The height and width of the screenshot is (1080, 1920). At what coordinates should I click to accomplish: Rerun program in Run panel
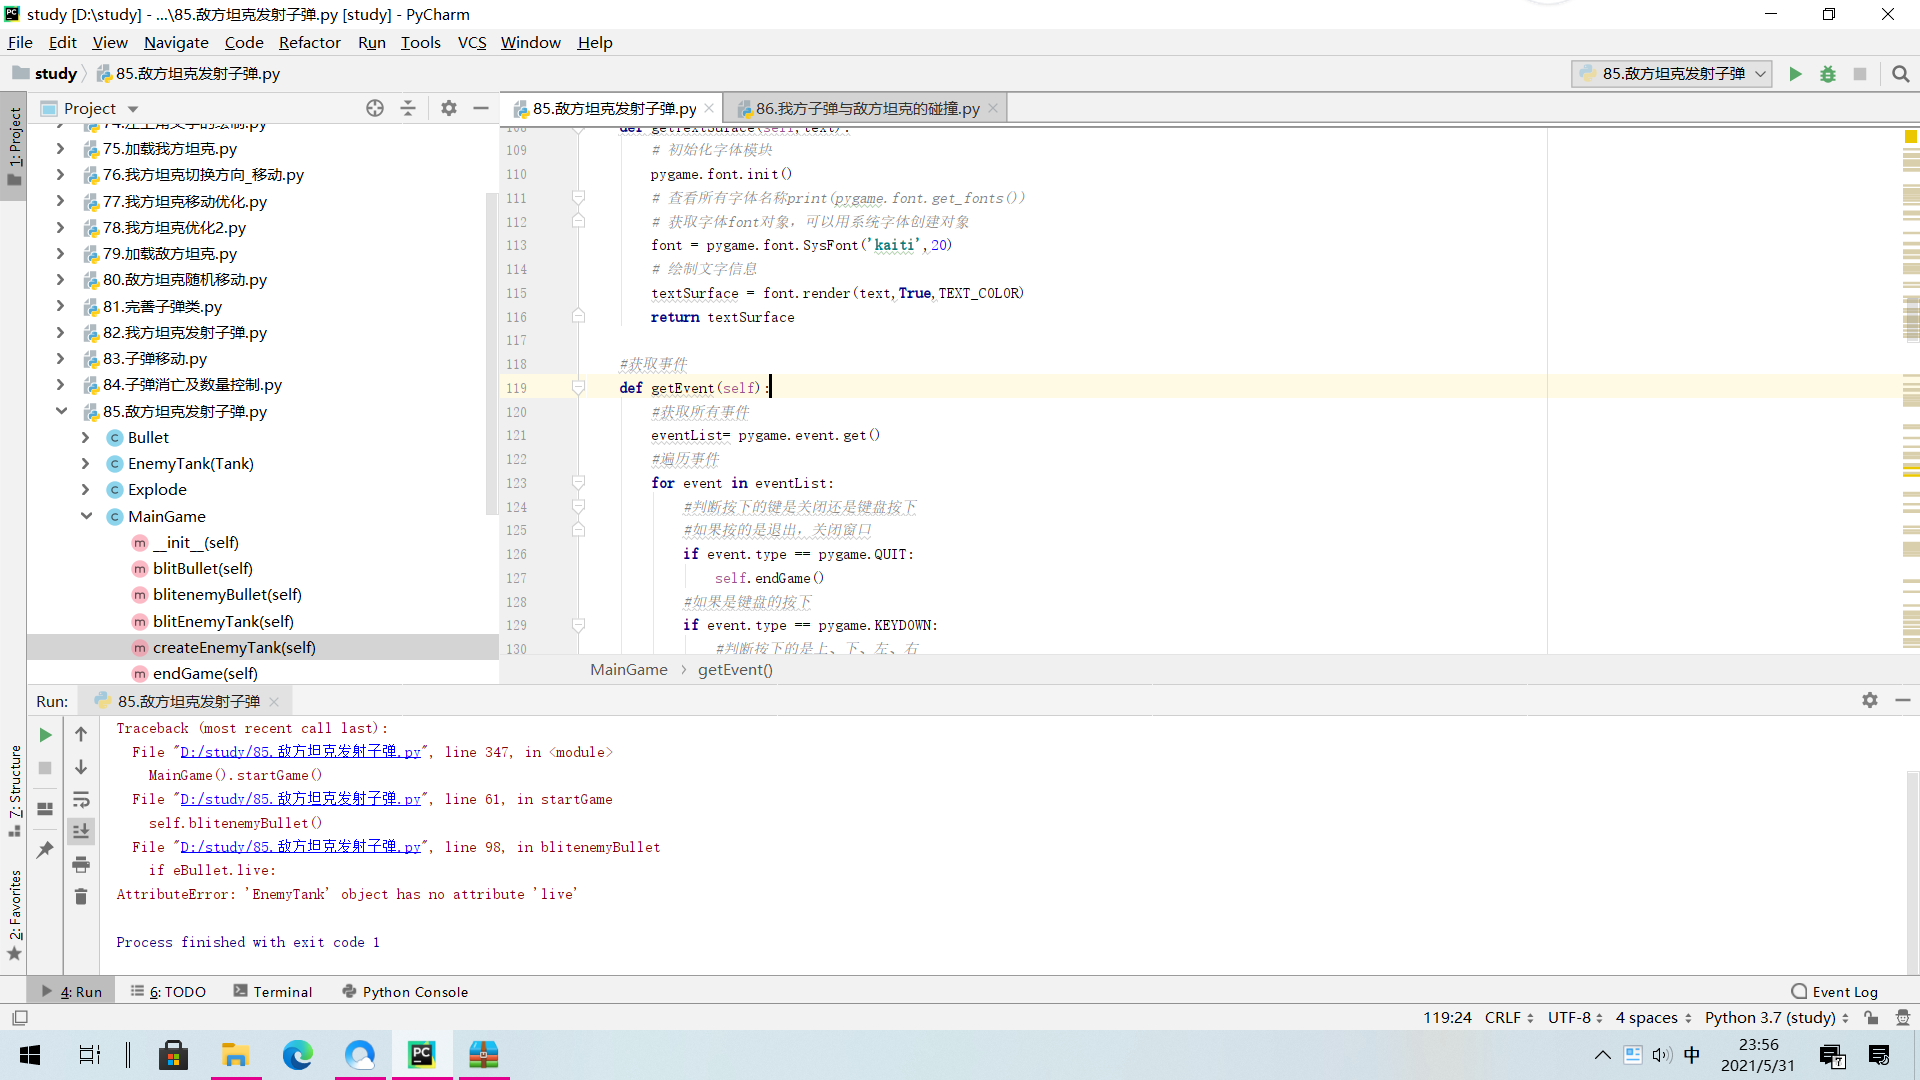(x=45, y=735)
